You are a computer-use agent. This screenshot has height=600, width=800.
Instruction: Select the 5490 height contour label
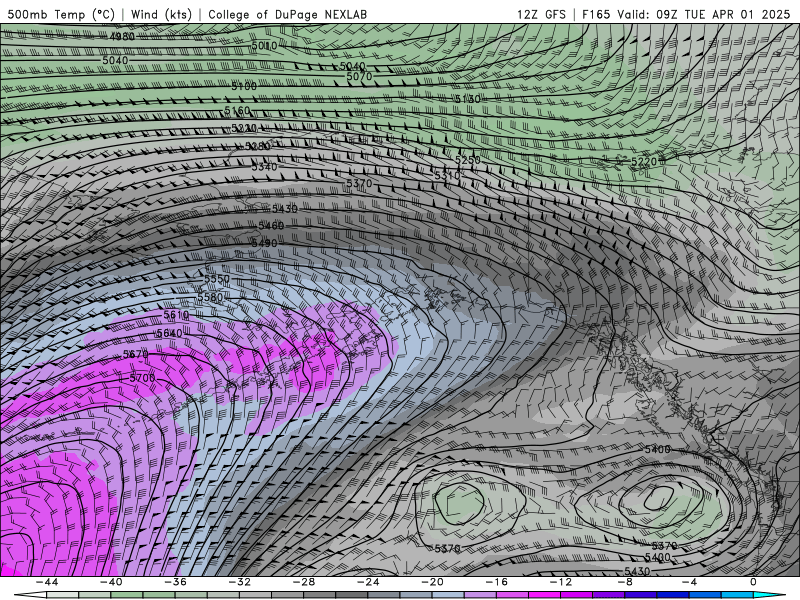[x=264, y=243]
